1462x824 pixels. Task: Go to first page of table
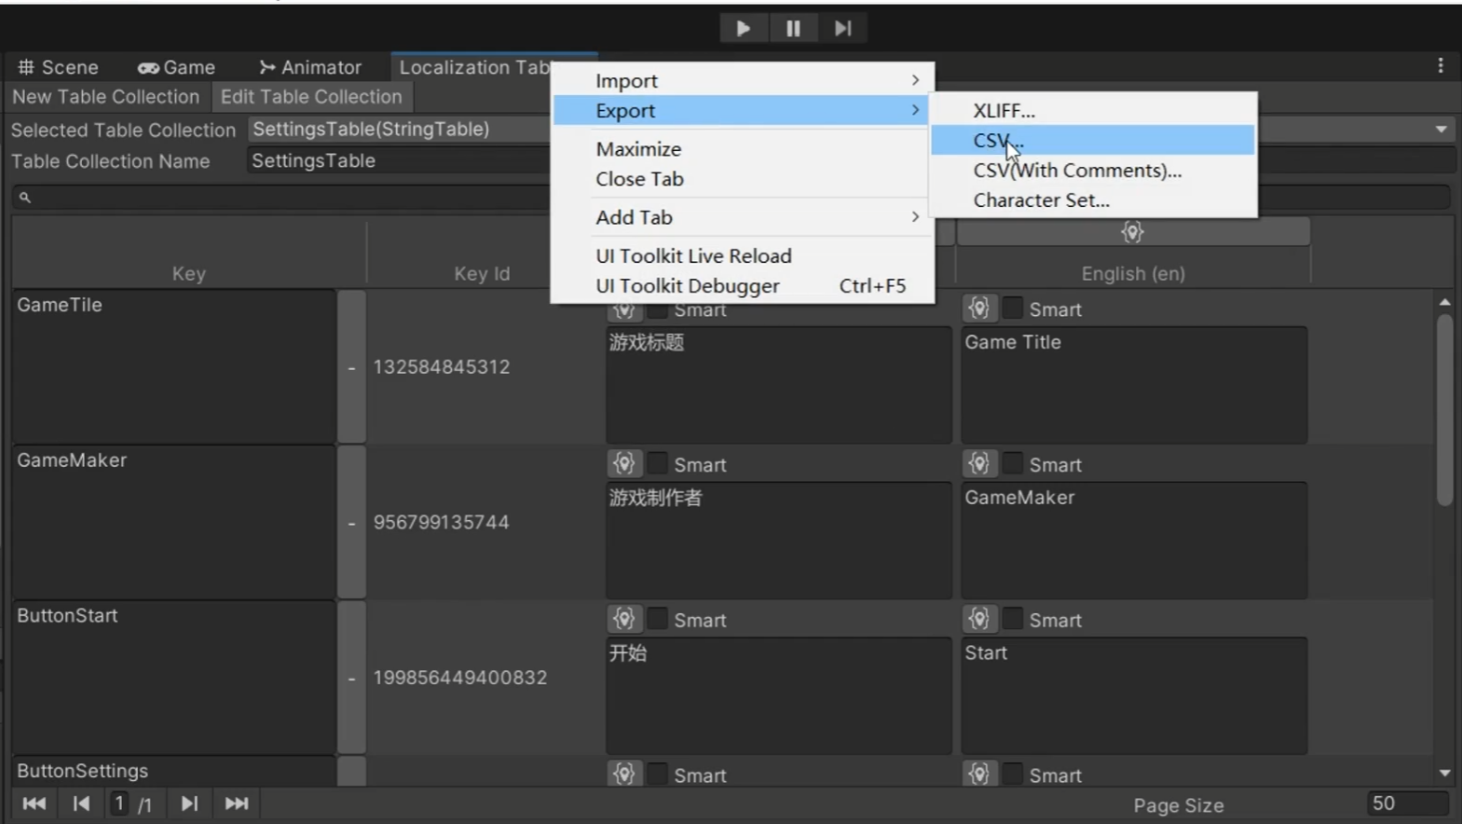coord(34,803)
